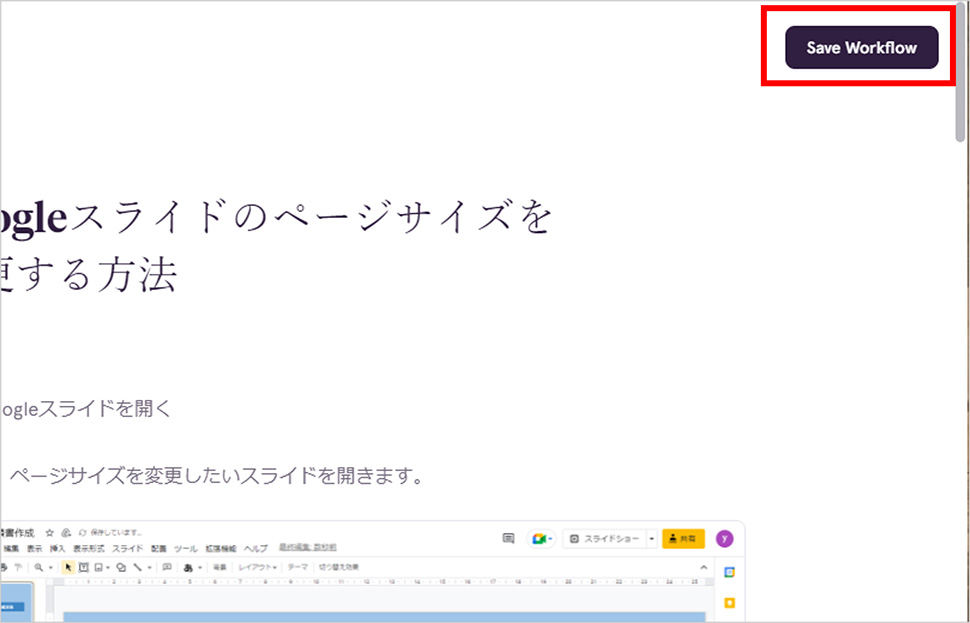
Task: Click the テーマ theme button
Action: click(298, 567)
